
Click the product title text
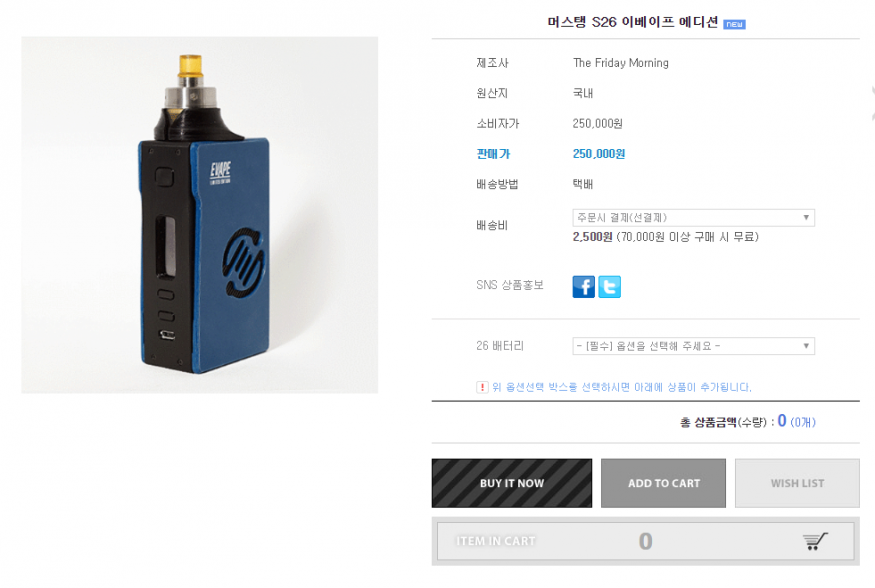632,22
